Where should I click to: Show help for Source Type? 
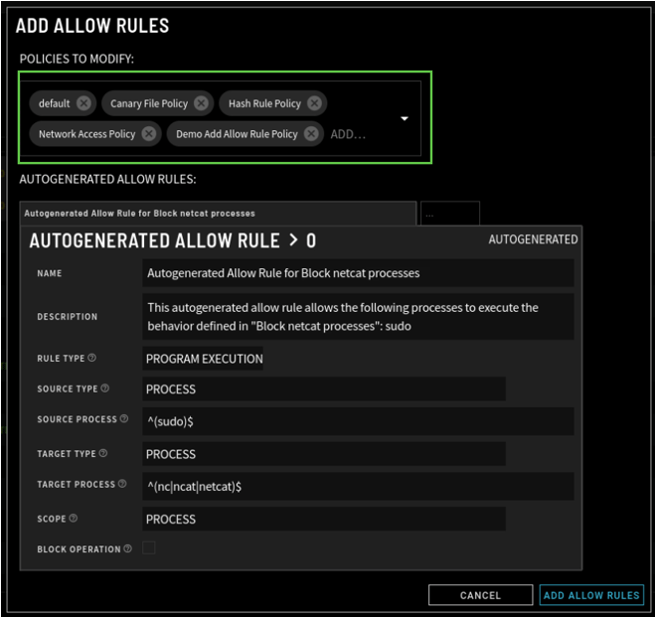click(x=105, y=388)
